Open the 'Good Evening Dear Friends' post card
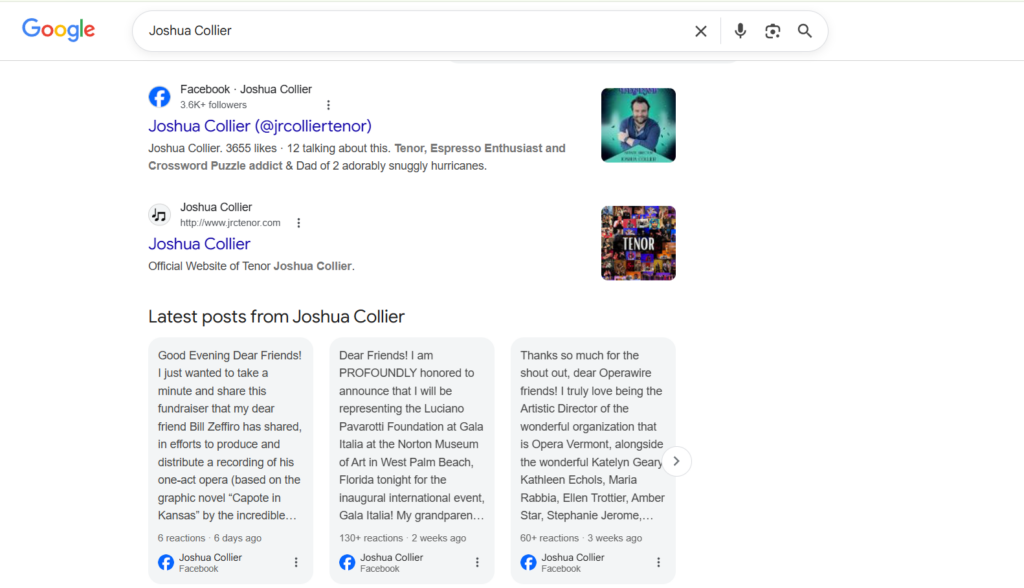1024x588 pixels. tap(231, 461)
